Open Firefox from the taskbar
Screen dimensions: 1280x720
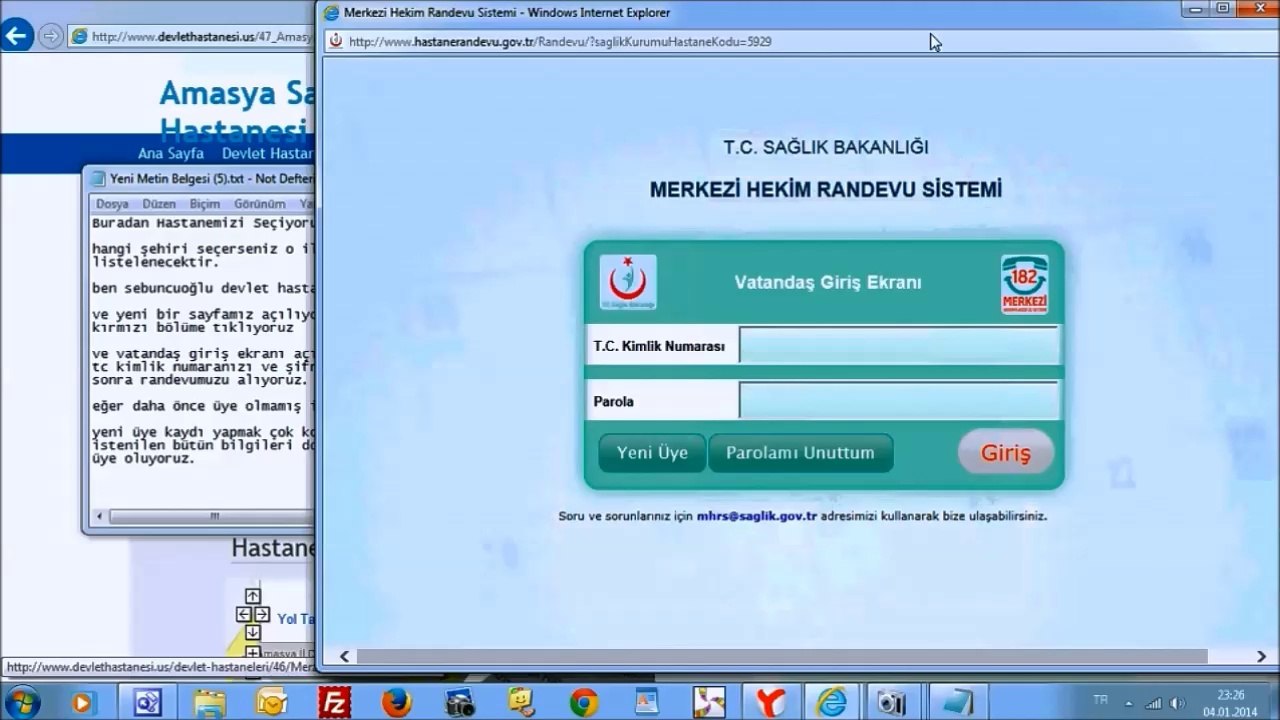[397, 703]
